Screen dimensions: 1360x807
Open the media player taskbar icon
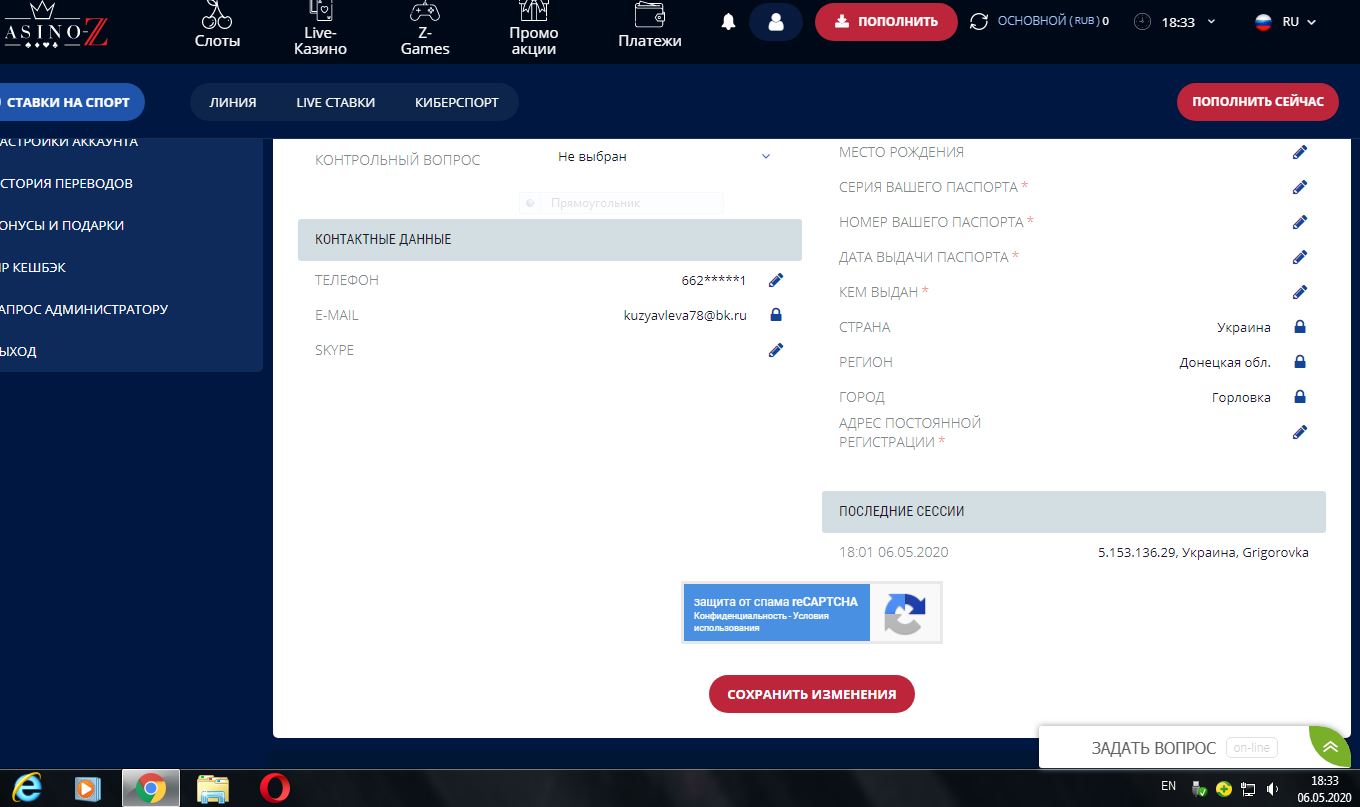(x=88, y=788)
